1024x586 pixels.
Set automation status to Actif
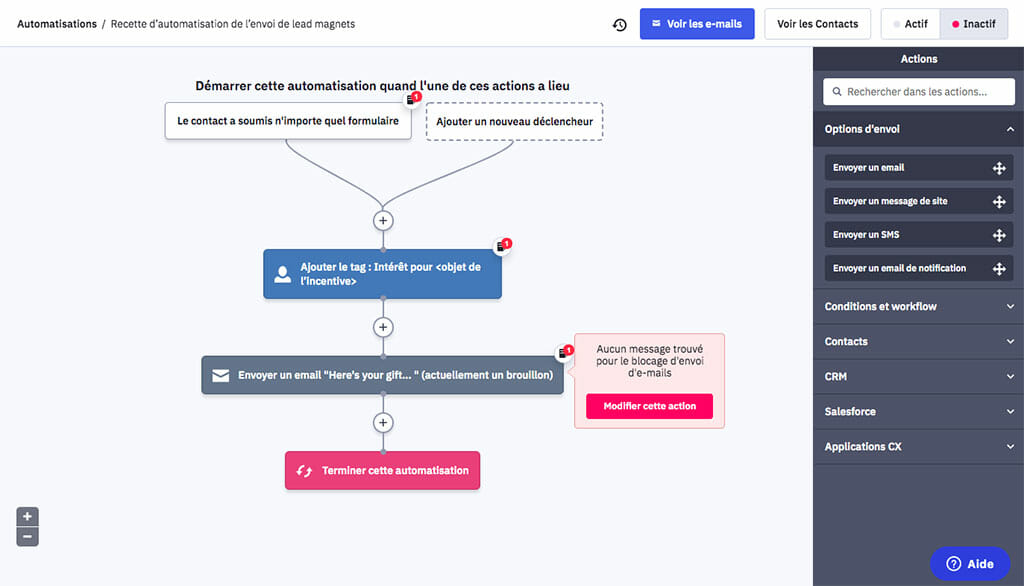[910, 24]
